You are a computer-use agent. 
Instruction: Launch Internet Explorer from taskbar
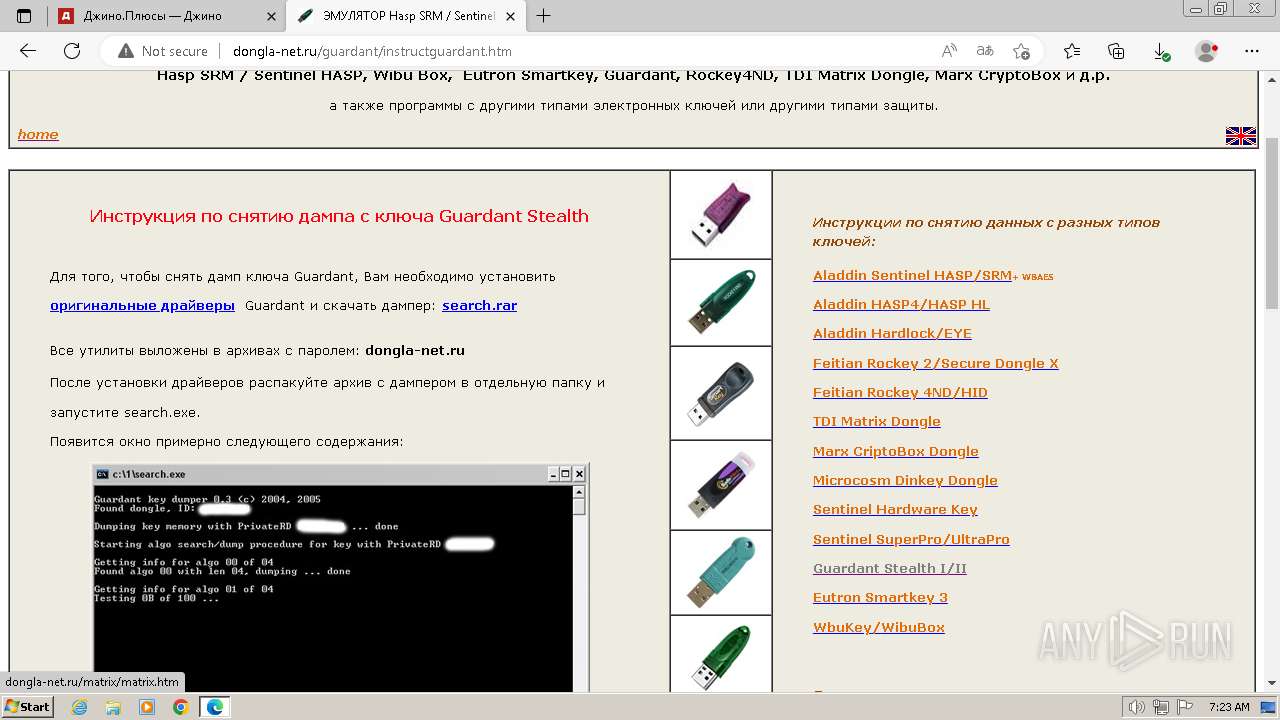(x=80, y=707)
